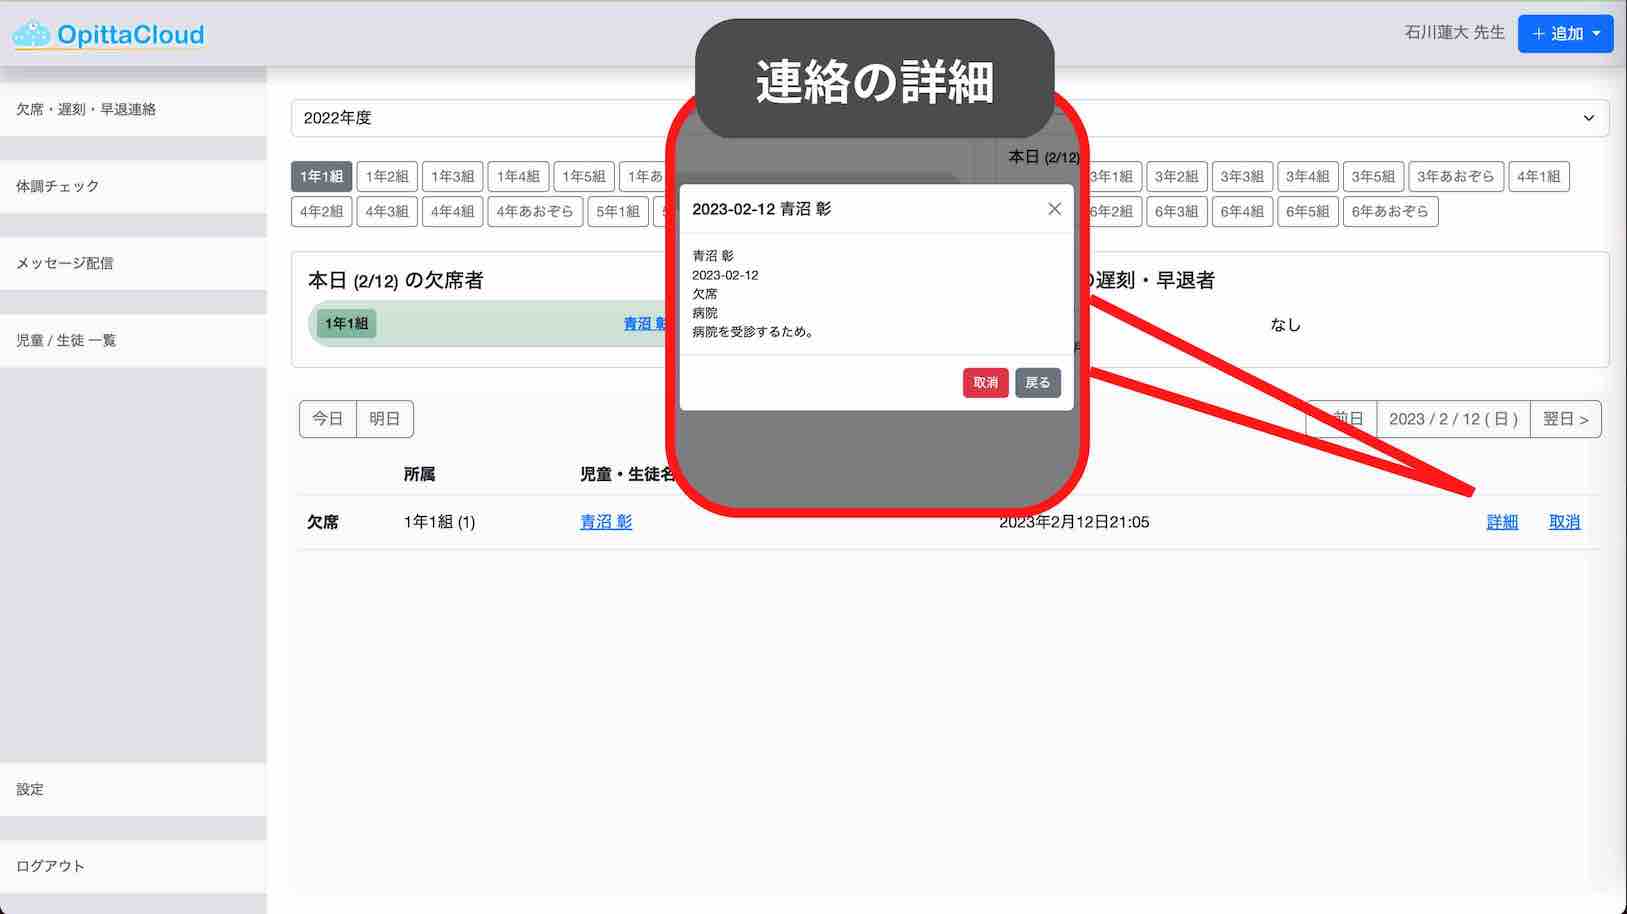Select the 1年3組 class filter

(x=452, y=176)
